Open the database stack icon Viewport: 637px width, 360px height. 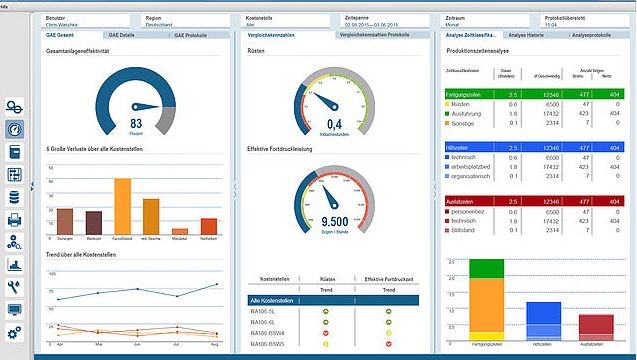pos(14,198)
